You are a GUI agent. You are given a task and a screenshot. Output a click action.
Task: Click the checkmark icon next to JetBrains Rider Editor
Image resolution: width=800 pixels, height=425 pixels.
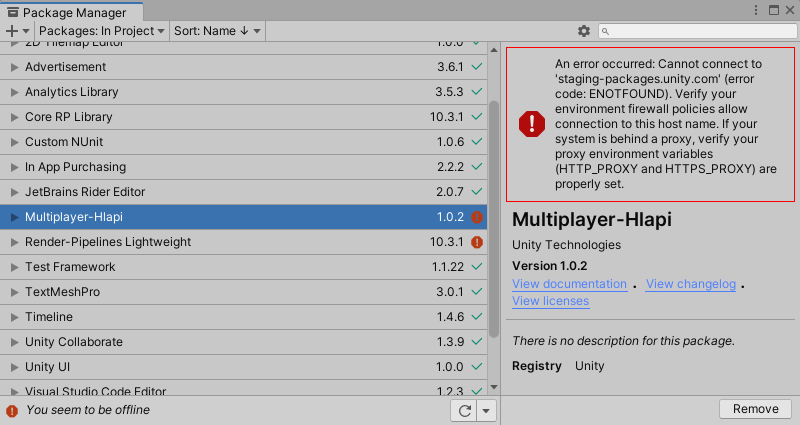click(477, 192)
